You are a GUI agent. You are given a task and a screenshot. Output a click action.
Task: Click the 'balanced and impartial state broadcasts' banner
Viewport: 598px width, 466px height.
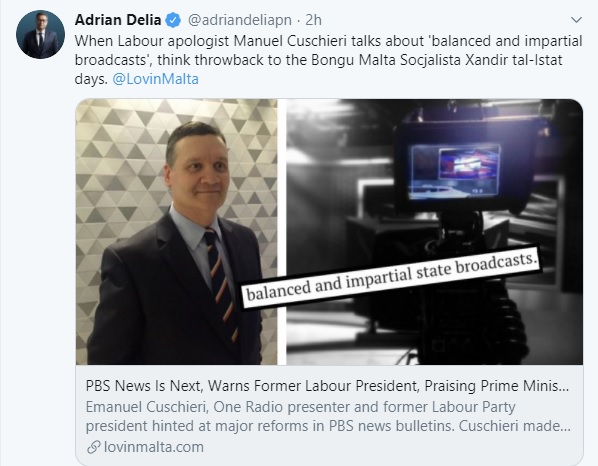(x=392, y=278)
